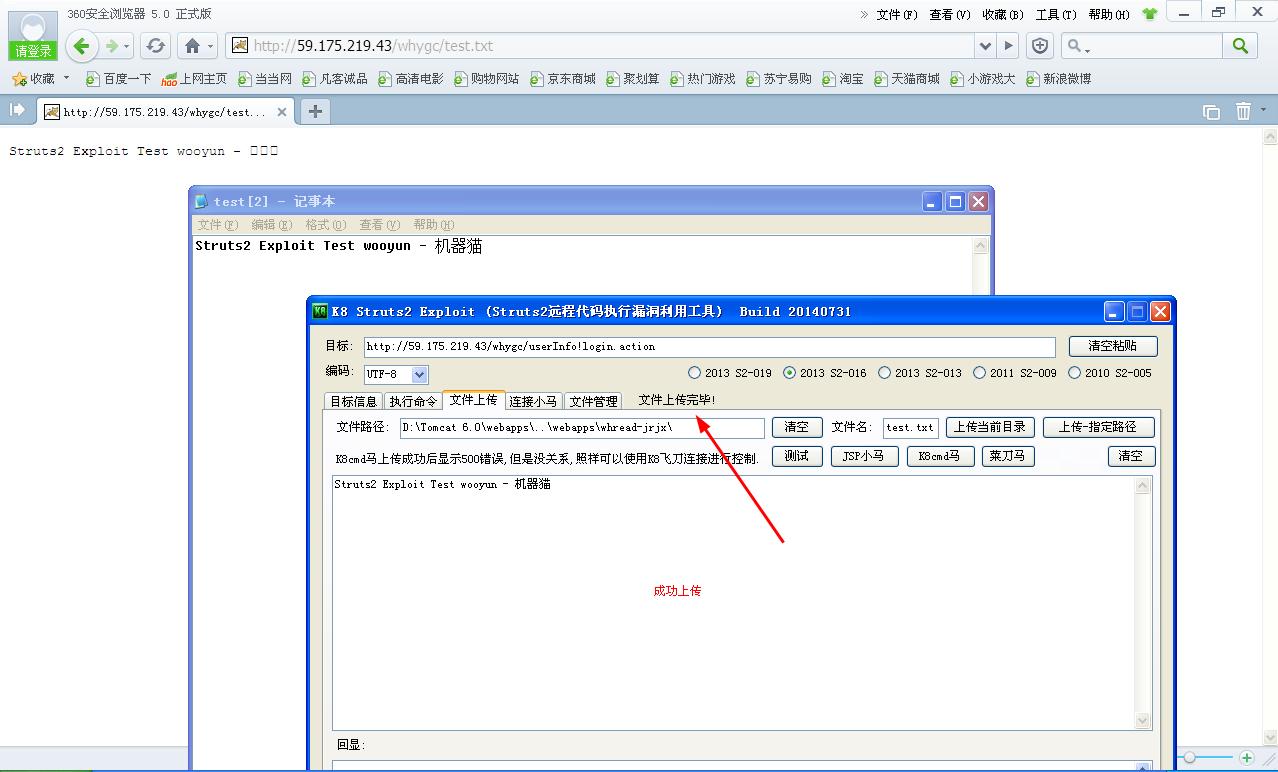Viewport: 1278px width, 772px height.
Task: Switch to the 文件管理 tab
Action: [x=593, y=401]
